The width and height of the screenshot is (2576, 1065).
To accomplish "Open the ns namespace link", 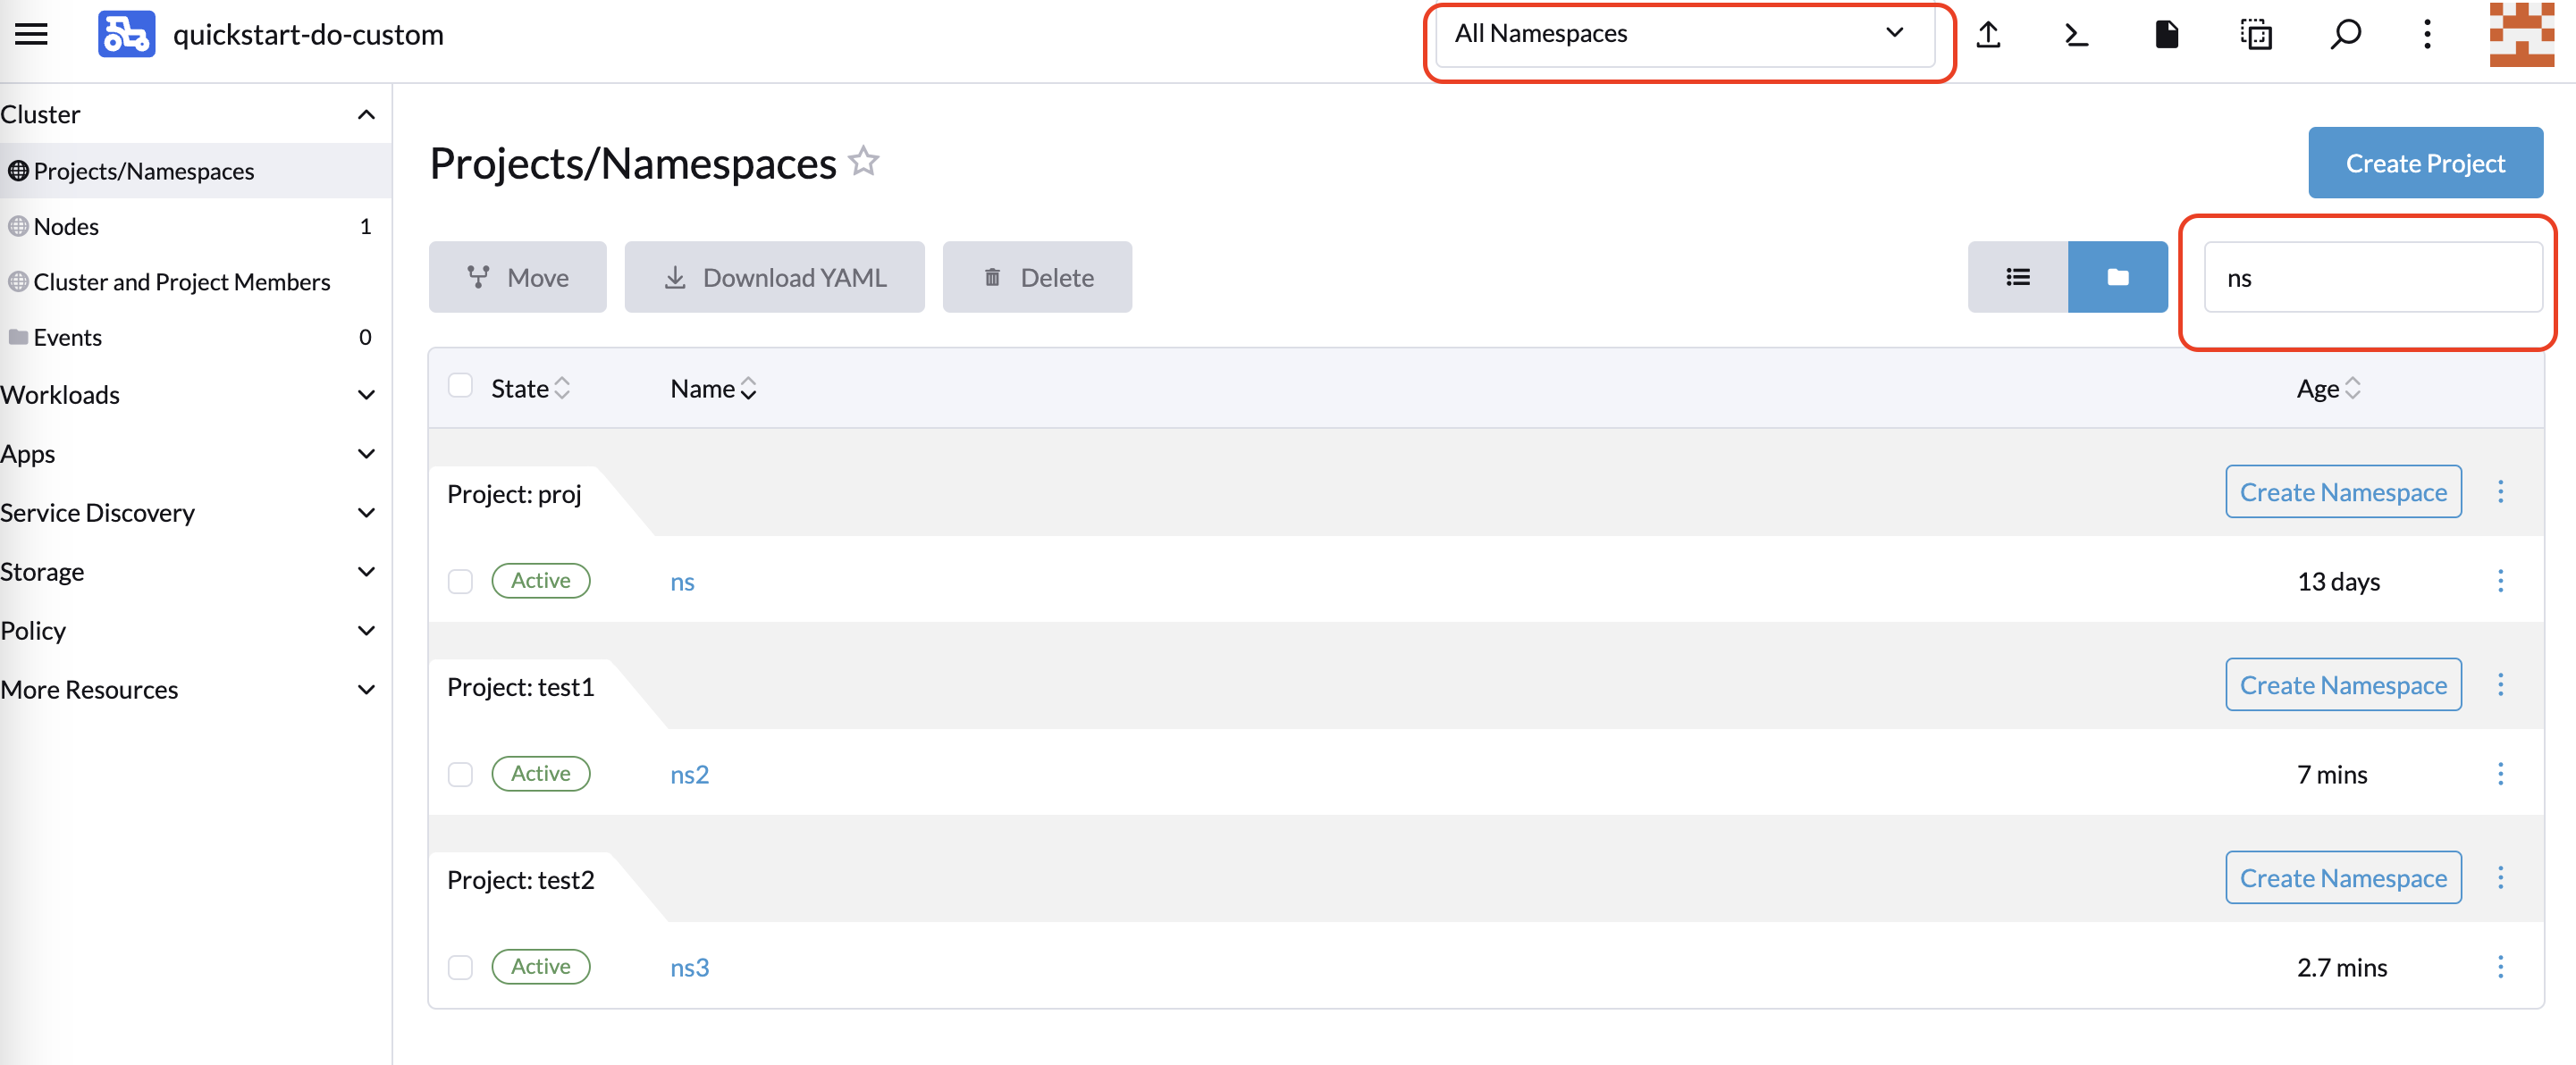I will pos(683,581).
